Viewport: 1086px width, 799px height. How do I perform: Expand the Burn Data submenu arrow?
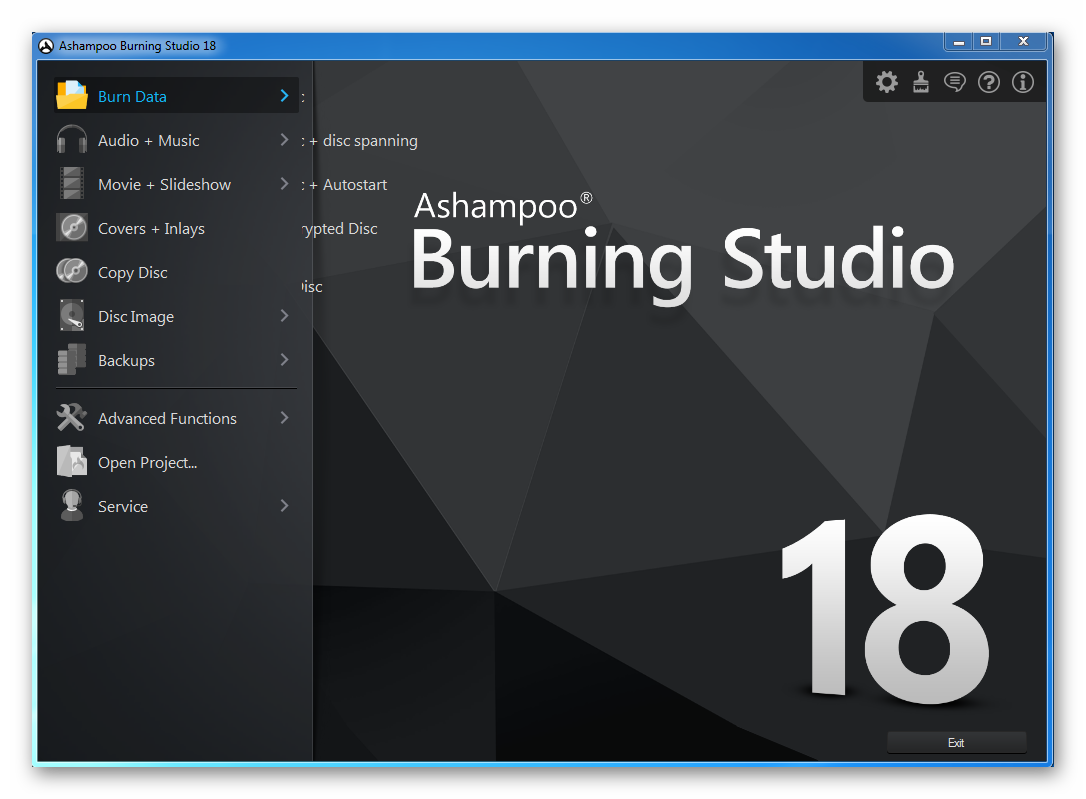click(284, 96)
